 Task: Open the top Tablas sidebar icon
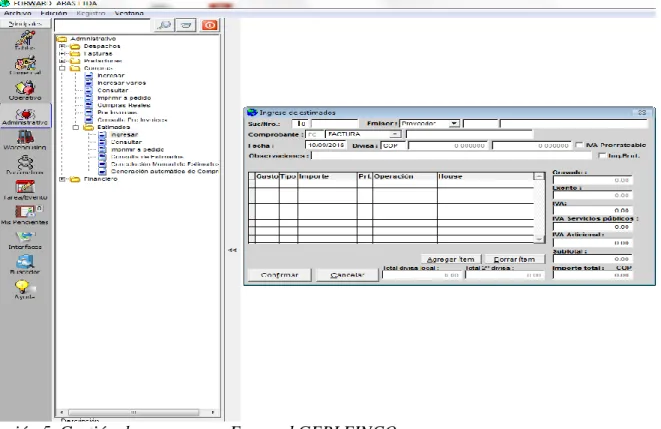25,39
